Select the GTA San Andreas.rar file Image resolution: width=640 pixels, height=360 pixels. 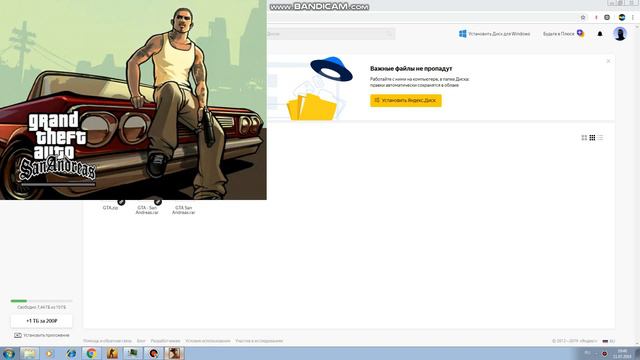coord(183,210)
